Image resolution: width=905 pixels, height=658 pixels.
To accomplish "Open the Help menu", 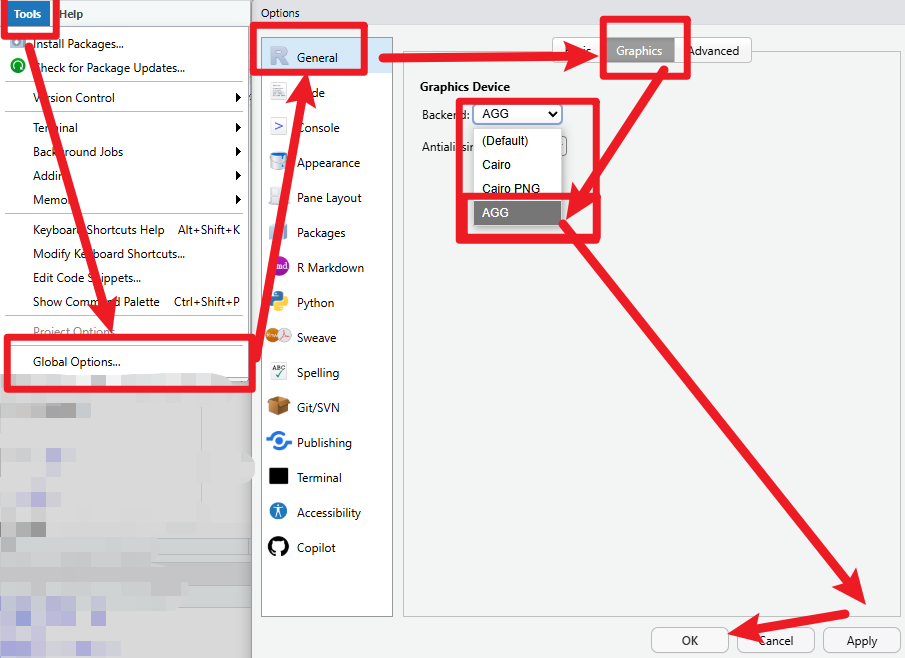I will coord(71,14).
